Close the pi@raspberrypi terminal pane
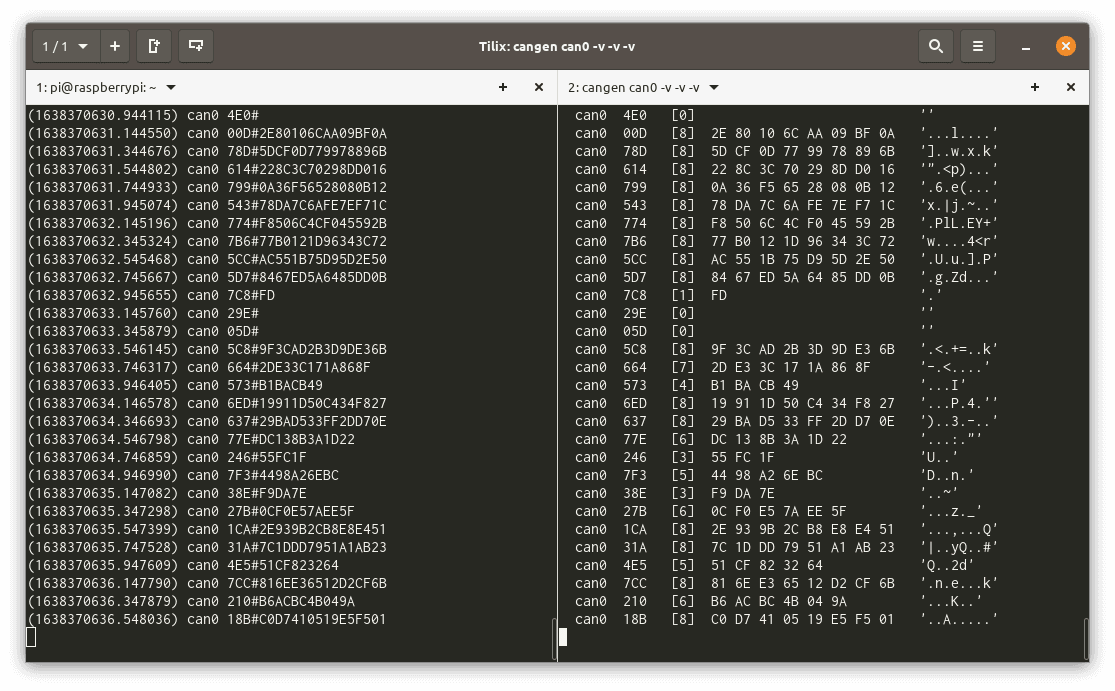The width and height of the screenshot is (1115, 691). tap(539, 87)
